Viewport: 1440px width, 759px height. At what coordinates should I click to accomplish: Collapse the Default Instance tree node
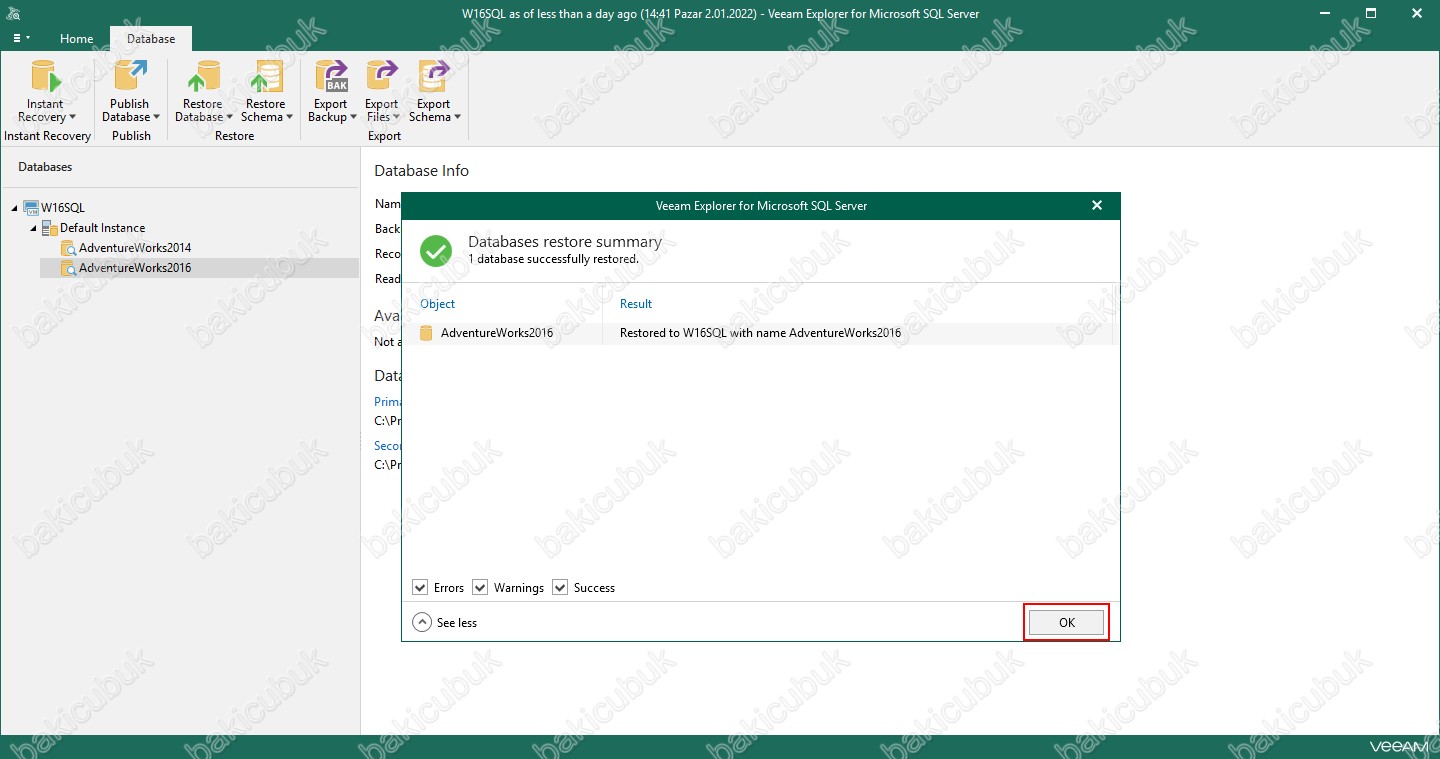(33, 228)
